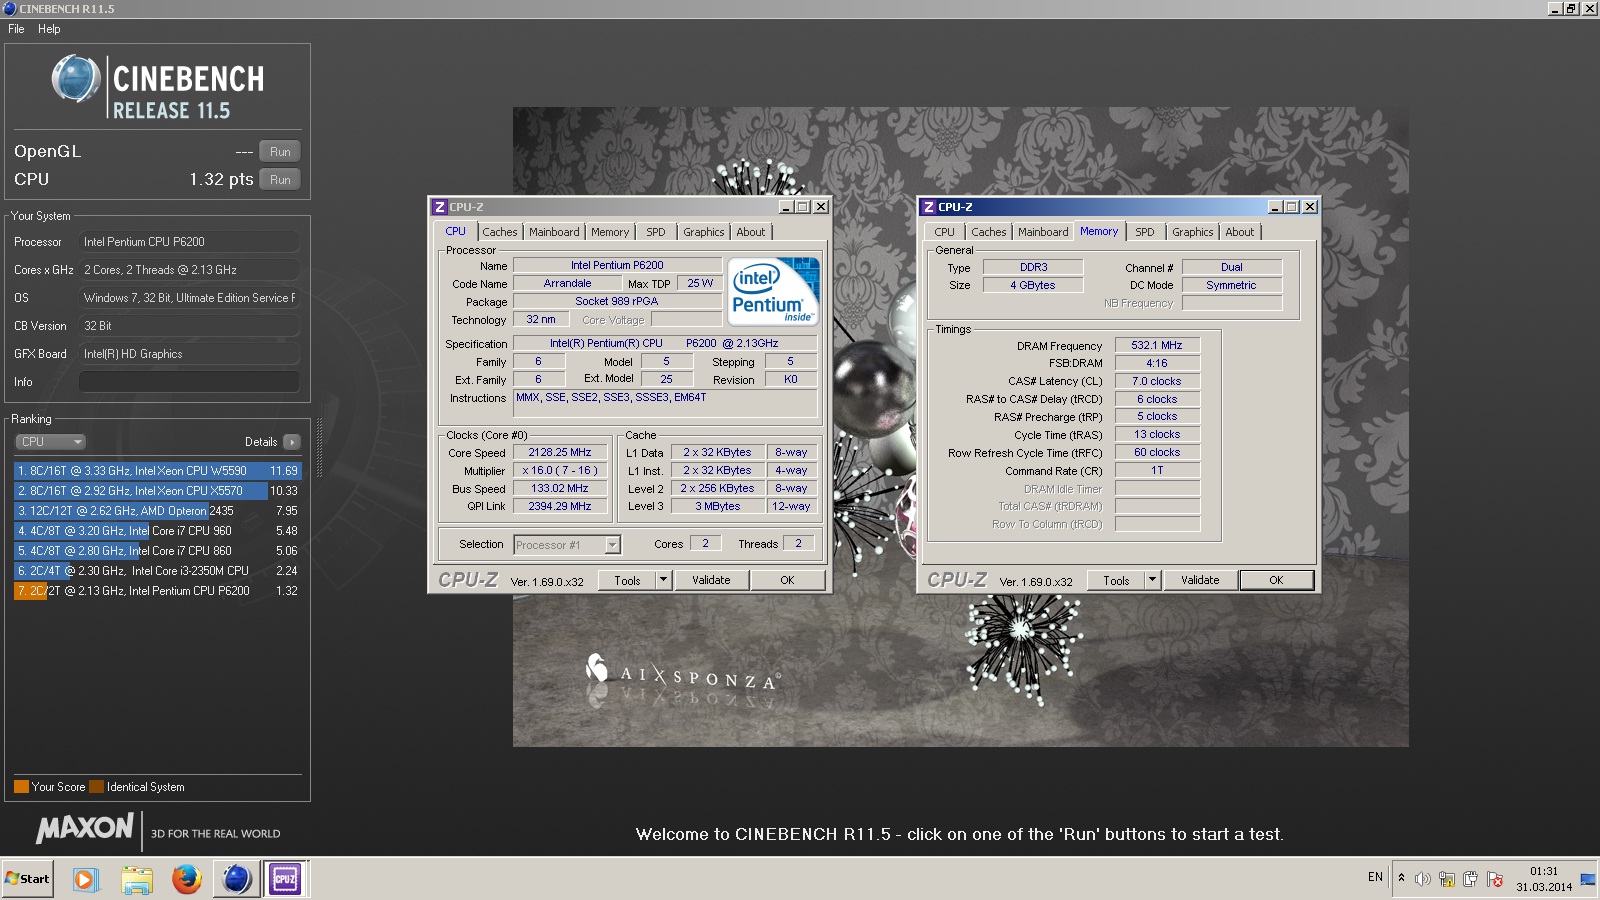Switch to Cinebench taskbar icon
The width and height of the screenshot is (1600, 900).
tap(236, 879)
